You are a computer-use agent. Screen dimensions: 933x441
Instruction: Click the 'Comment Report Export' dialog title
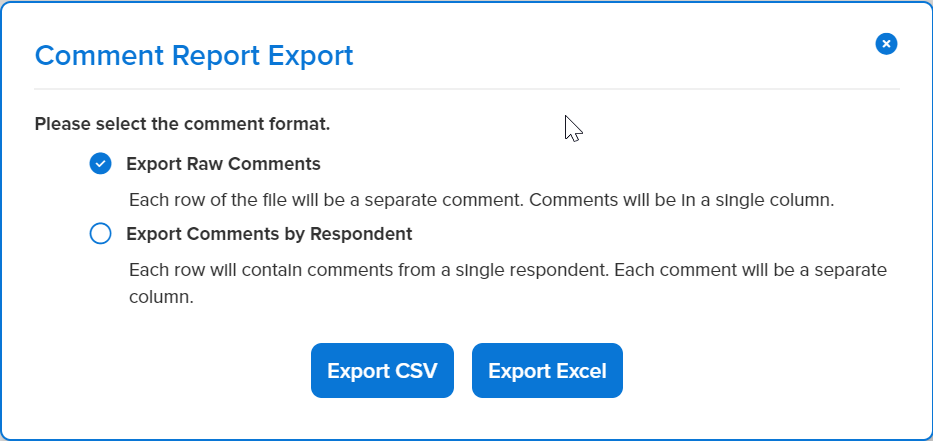pyautogui.click(x=194, y=55)
